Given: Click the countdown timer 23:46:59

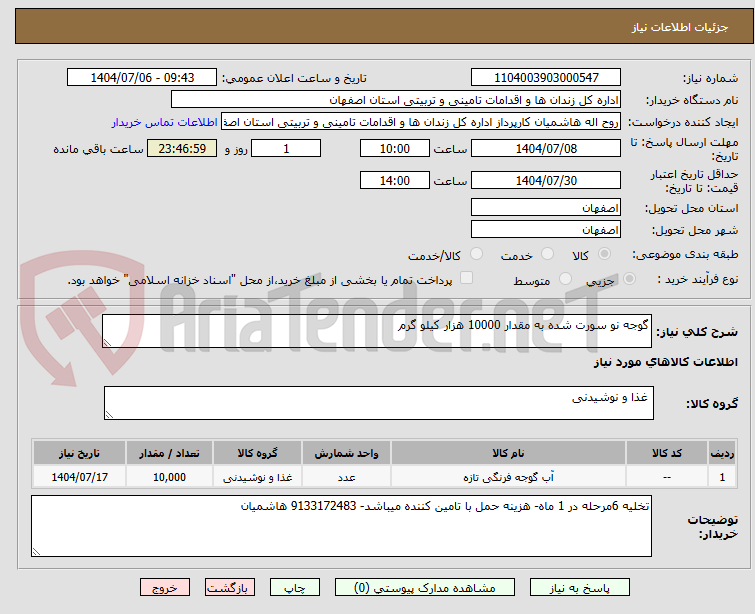Looking at the screenshot, I should pos(182,148).
